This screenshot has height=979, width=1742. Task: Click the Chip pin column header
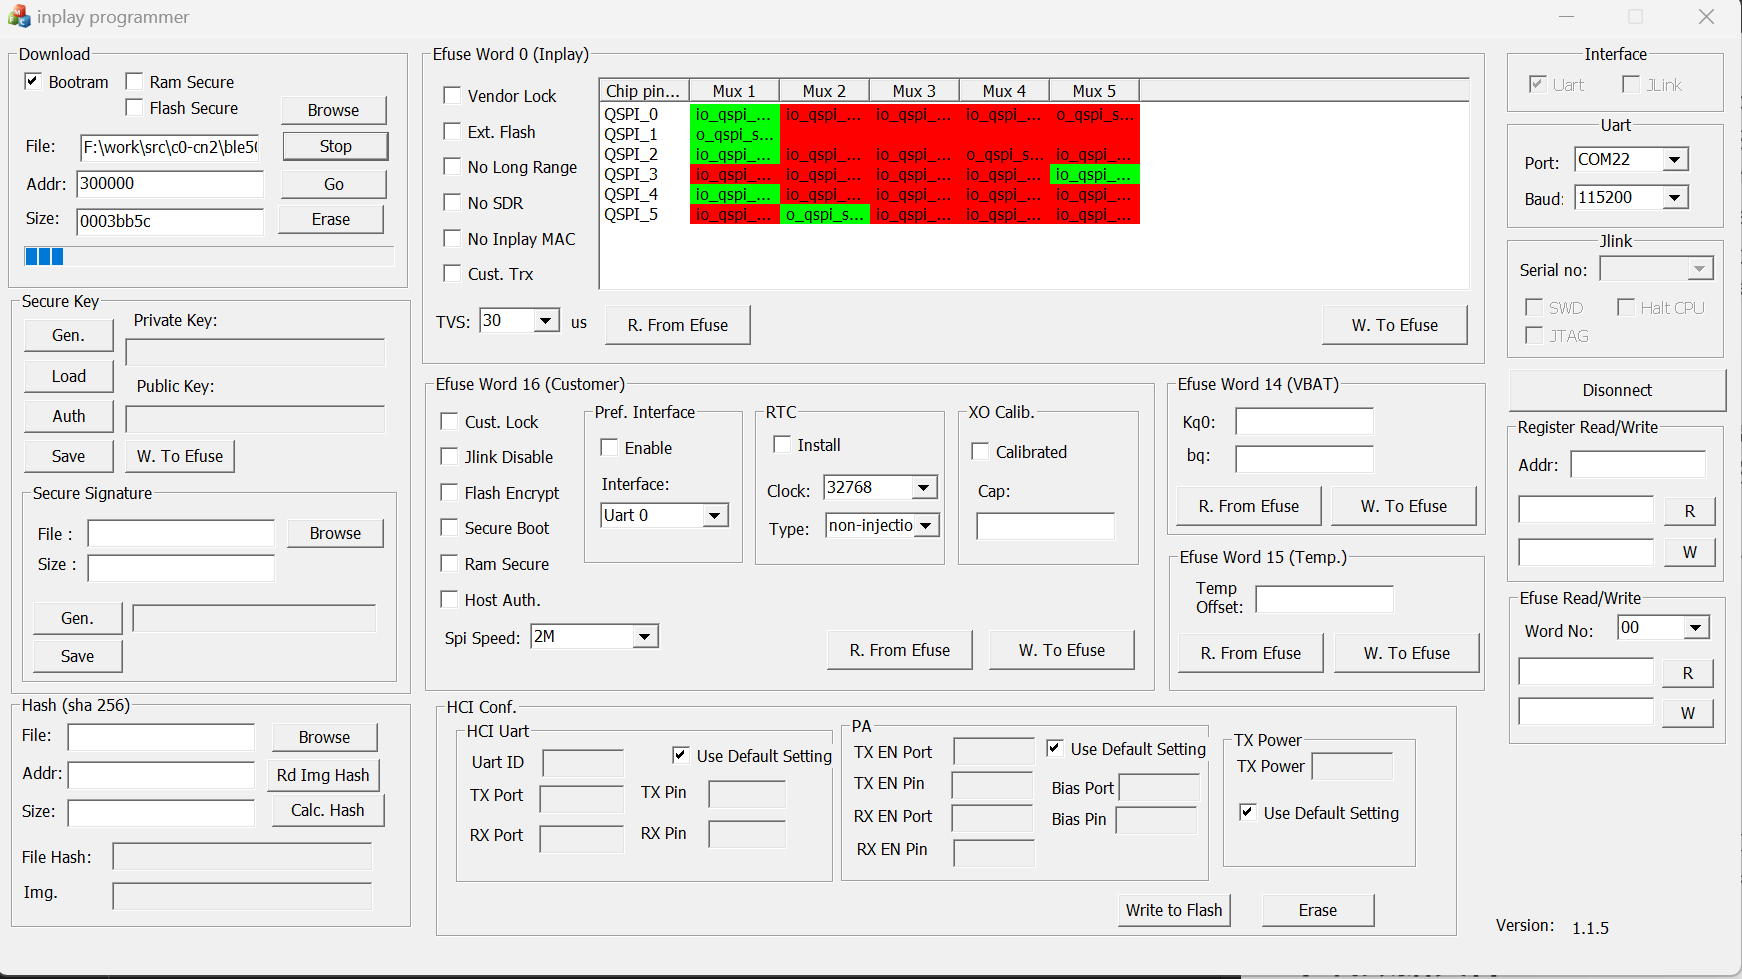(x=645, y=91)
